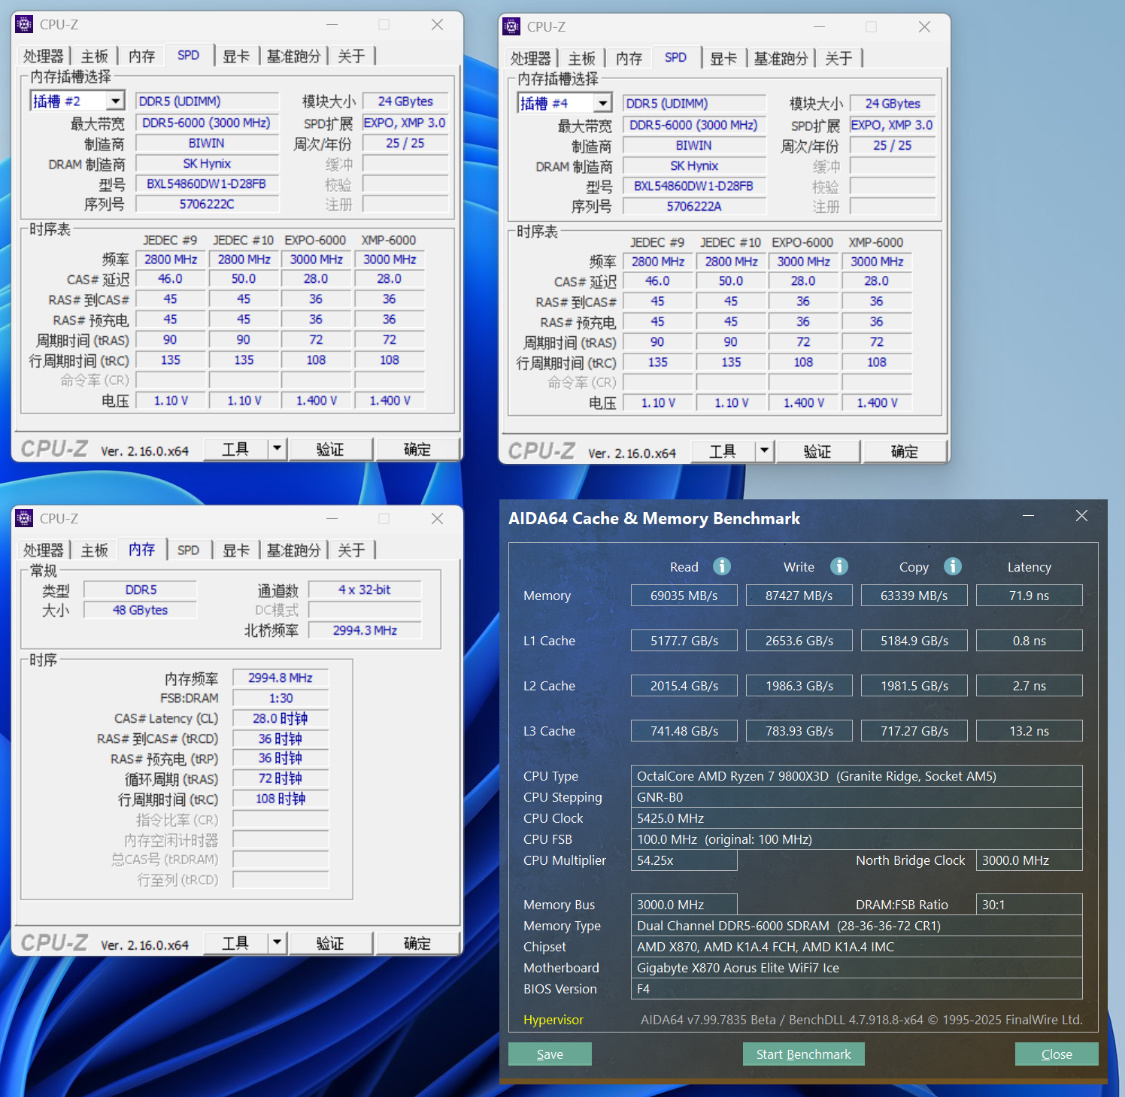Image resolution: width=1125 pixels, height=1097 pixels.
Task: Click the Memory Read value 69035 MB/s
Action: tap(684, 595)
